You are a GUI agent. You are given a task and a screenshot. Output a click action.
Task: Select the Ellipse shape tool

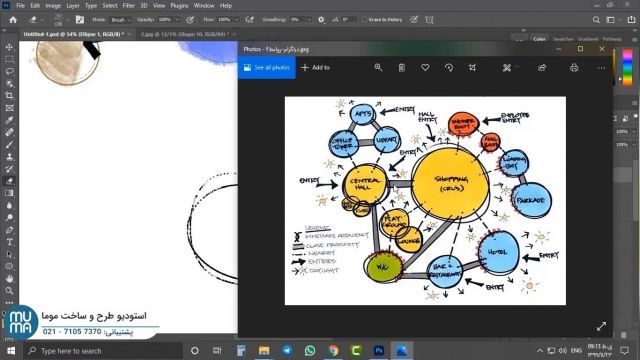click(x=9, y=267)
